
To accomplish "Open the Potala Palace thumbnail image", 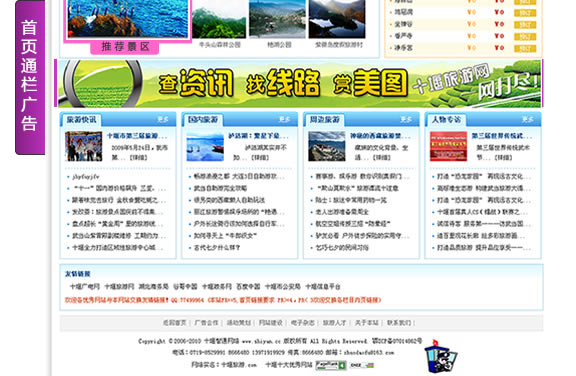I will click(x=327, y=147).
